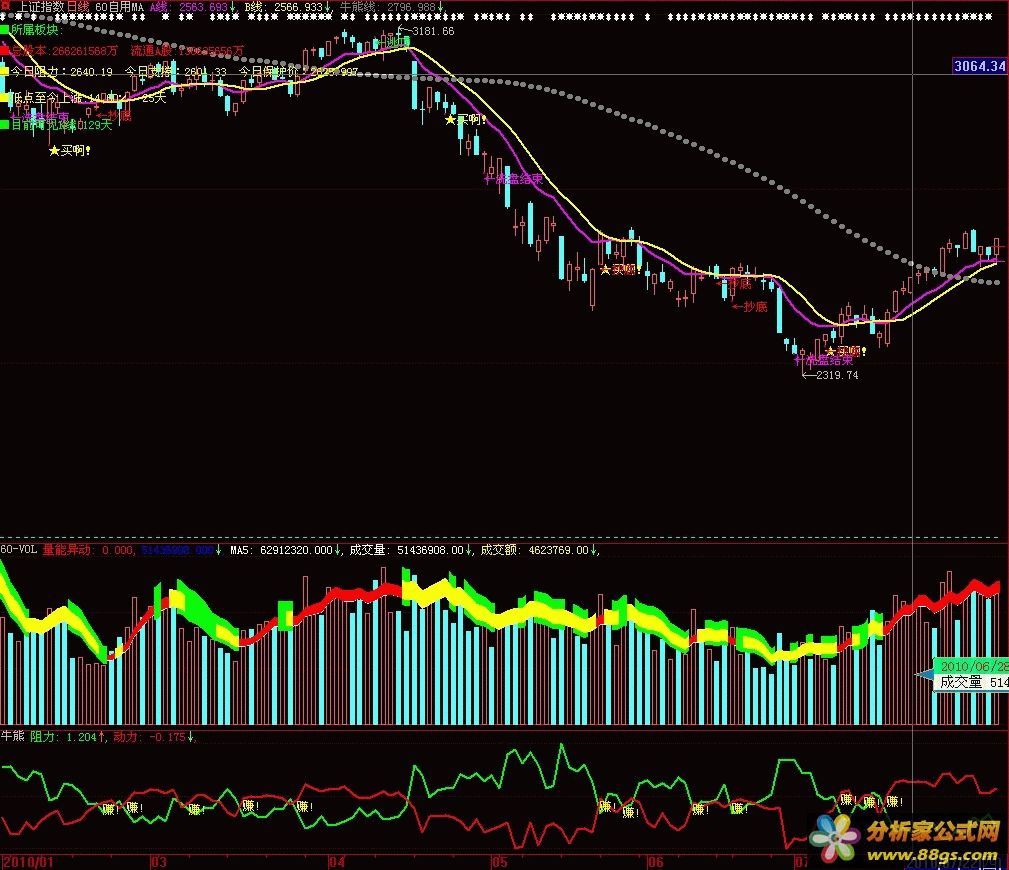Viewport: 1009px width, 870px height.
Task: Click the 买啊! star signal after the April peak
Action: (x=466, y=120)
